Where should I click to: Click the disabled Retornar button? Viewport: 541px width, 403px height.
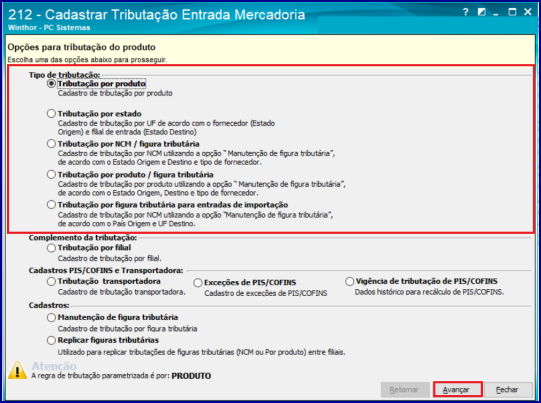click(405, 390)
